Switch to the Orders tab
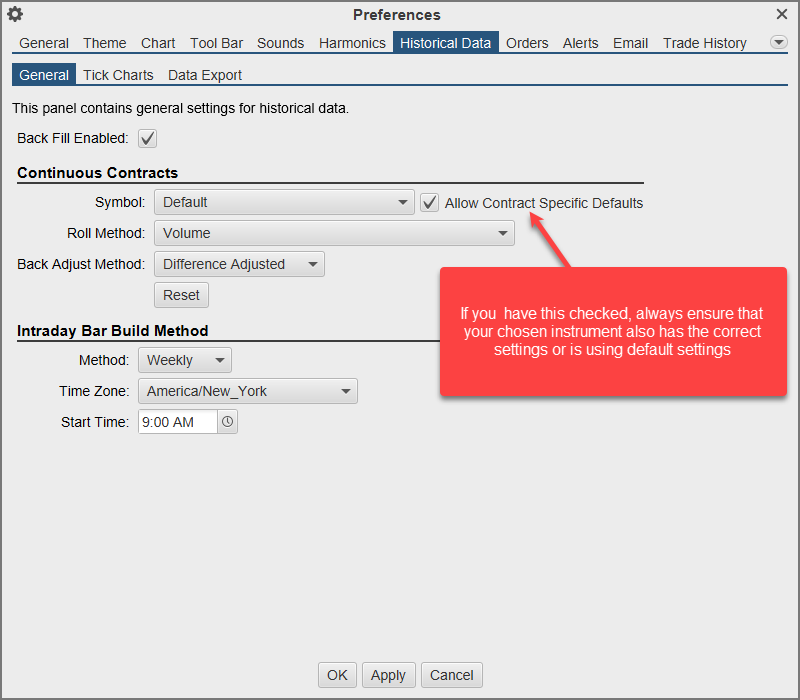Image resolution: width=800 pixels, height=700 pixels. [x=527, y=43]
